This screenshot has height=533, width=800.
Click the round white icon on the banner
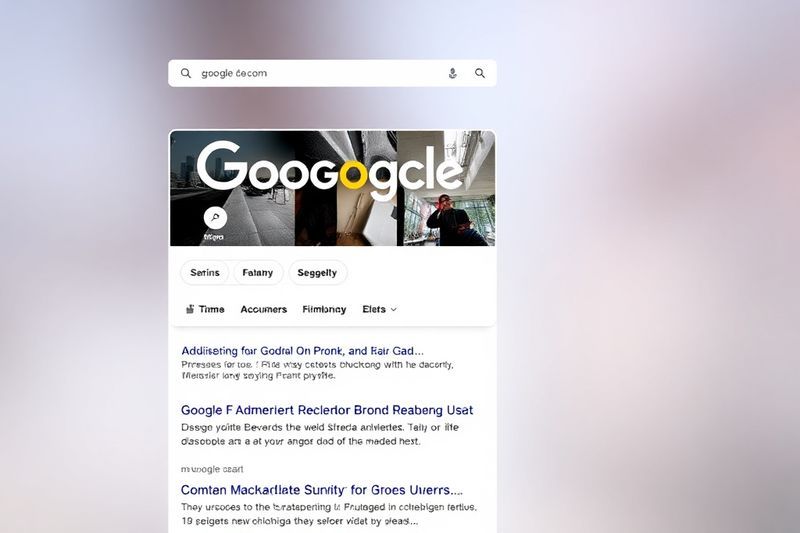(215, 217)
